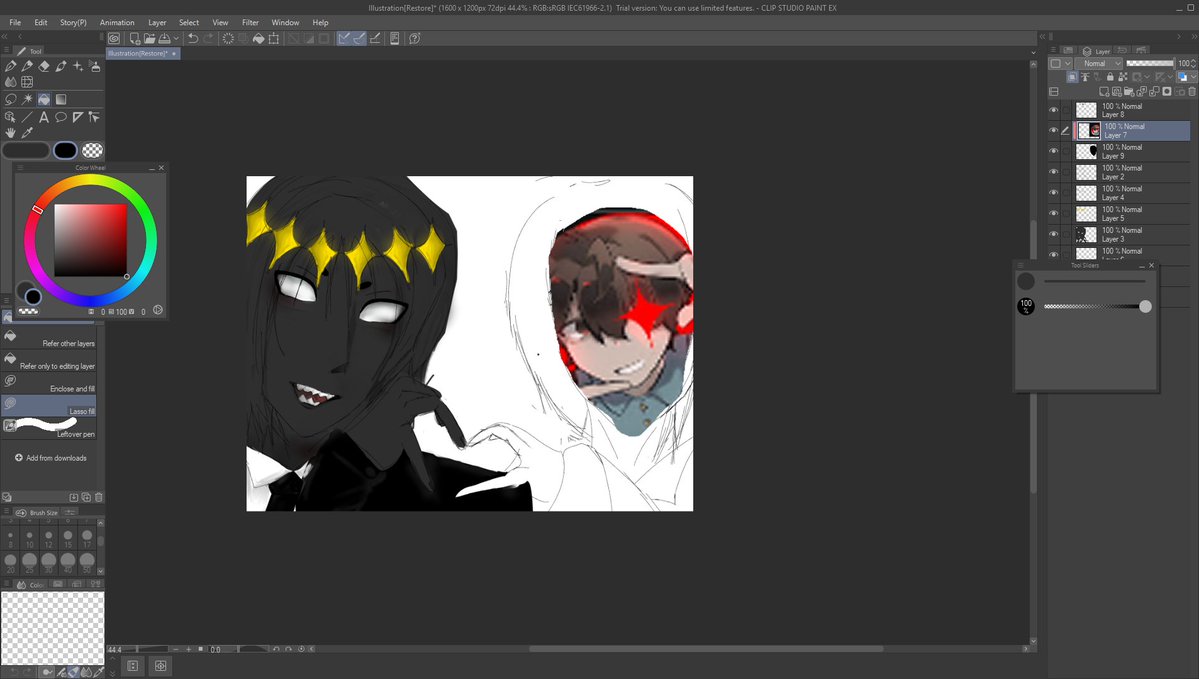Hide Layer 9 with its eye icon
Image resolution: width=1199 pixels, height=679 pixels.
point(1054,151)
